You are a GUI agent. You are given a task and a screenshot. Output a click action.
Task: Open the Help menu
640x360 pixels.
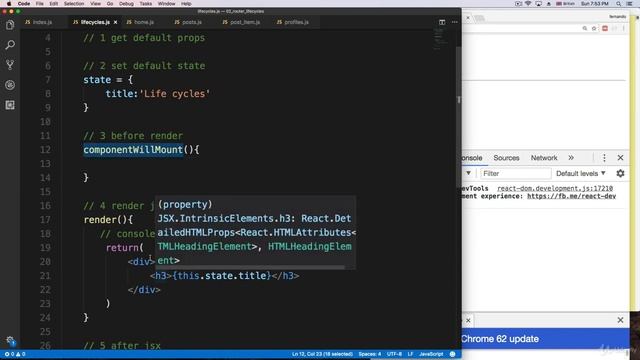186,4
